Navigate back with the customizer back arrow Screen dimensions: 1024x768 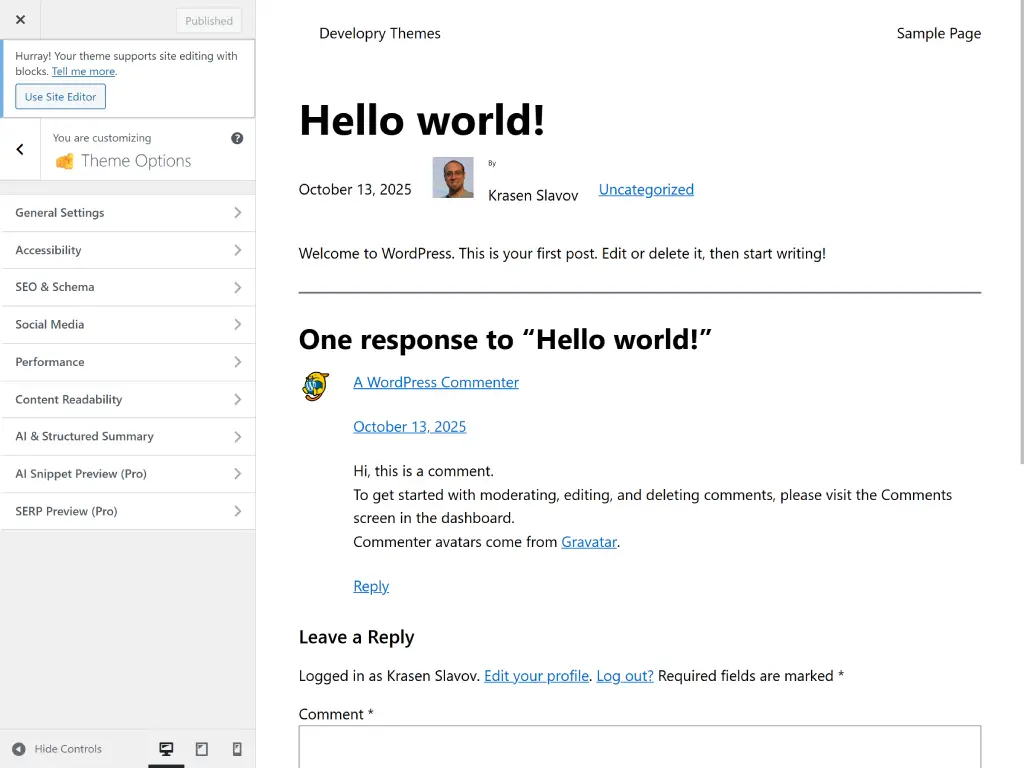[19, 149]
